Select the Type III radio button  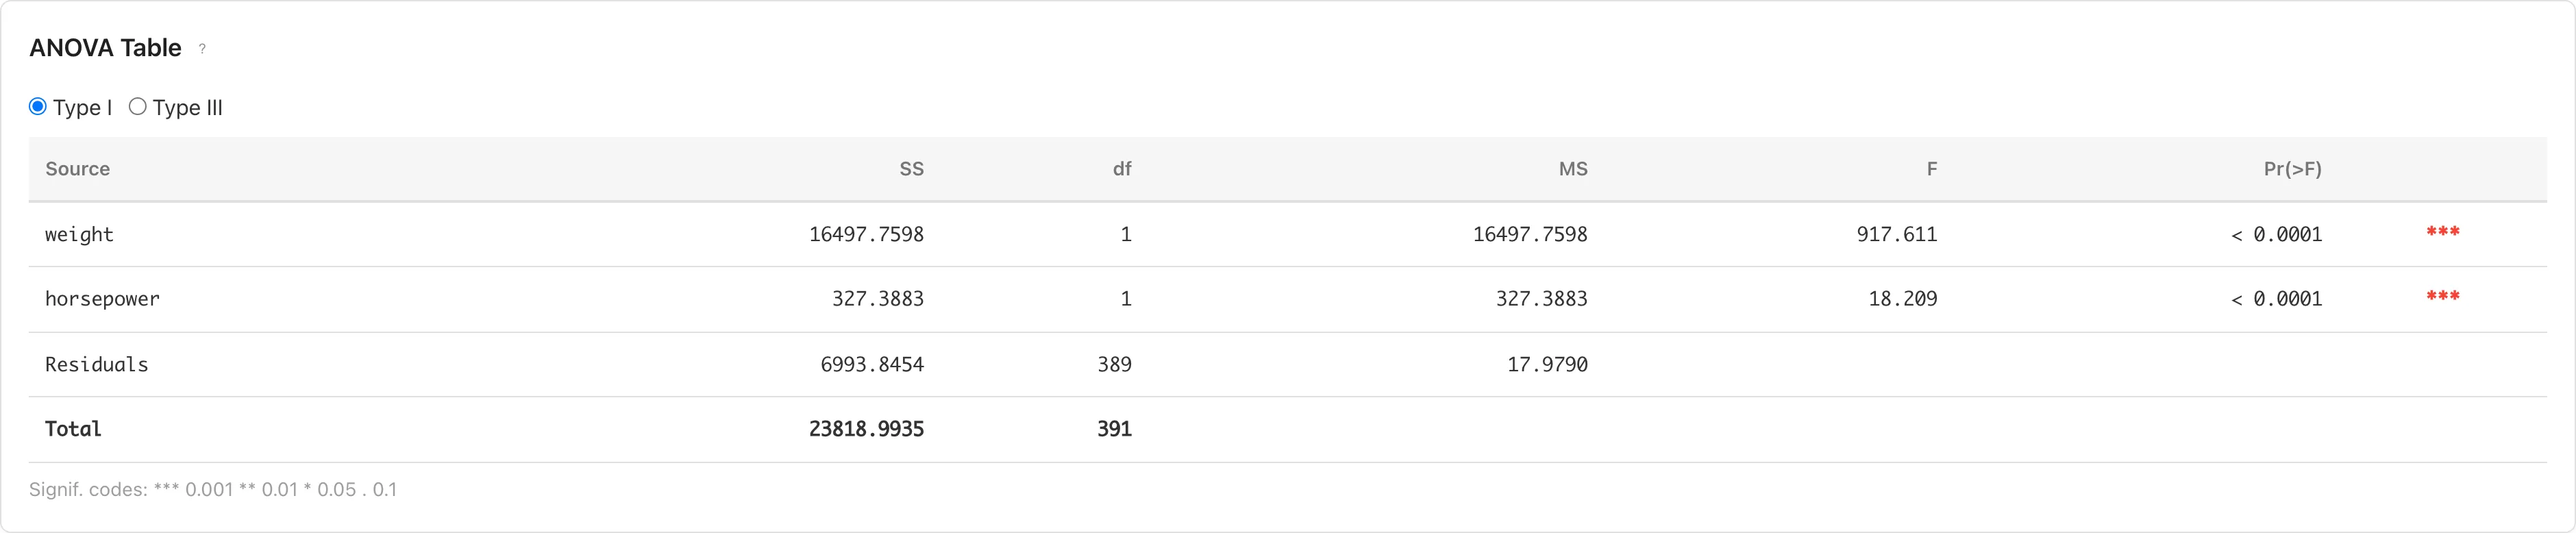point(138,107)
